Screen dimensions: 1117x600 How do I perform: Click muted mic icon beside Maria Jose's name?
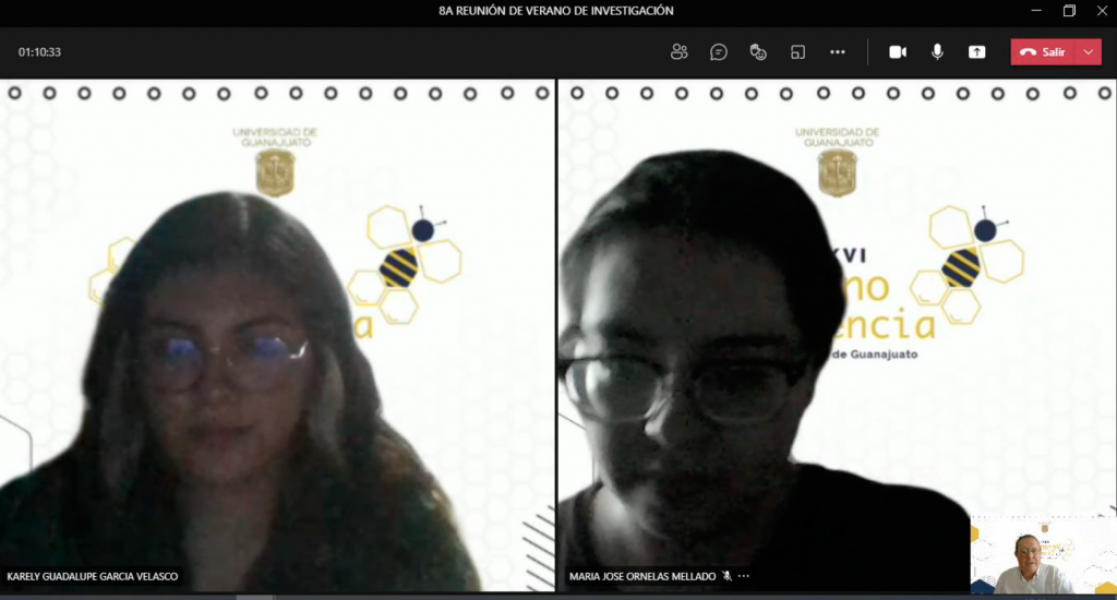tap(727, 577)
